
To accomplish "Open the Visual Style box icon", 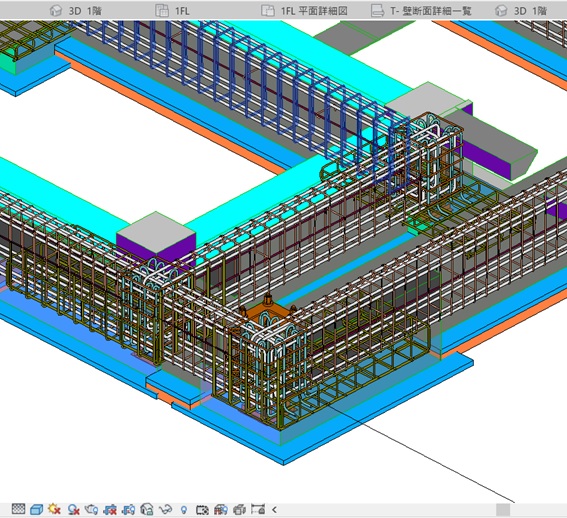I will [x=37, y=509].
